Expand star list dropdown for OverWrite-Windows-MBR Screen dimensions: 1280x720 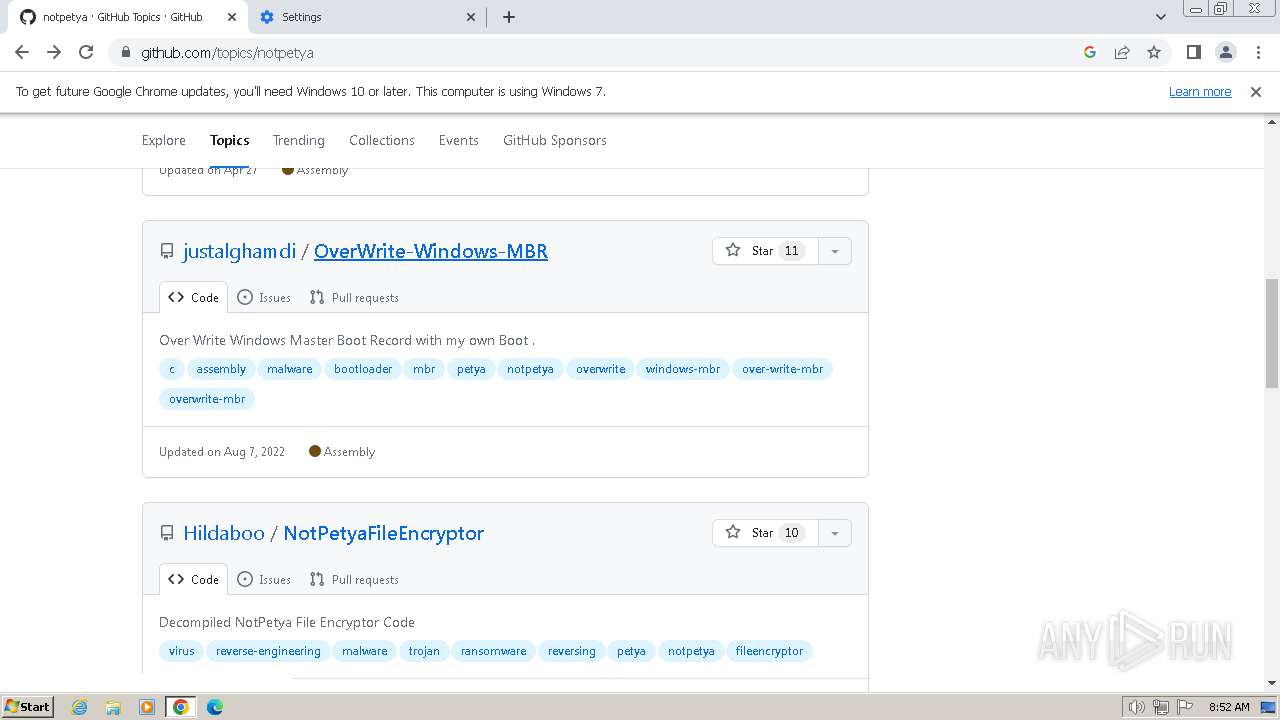(835, 251)
